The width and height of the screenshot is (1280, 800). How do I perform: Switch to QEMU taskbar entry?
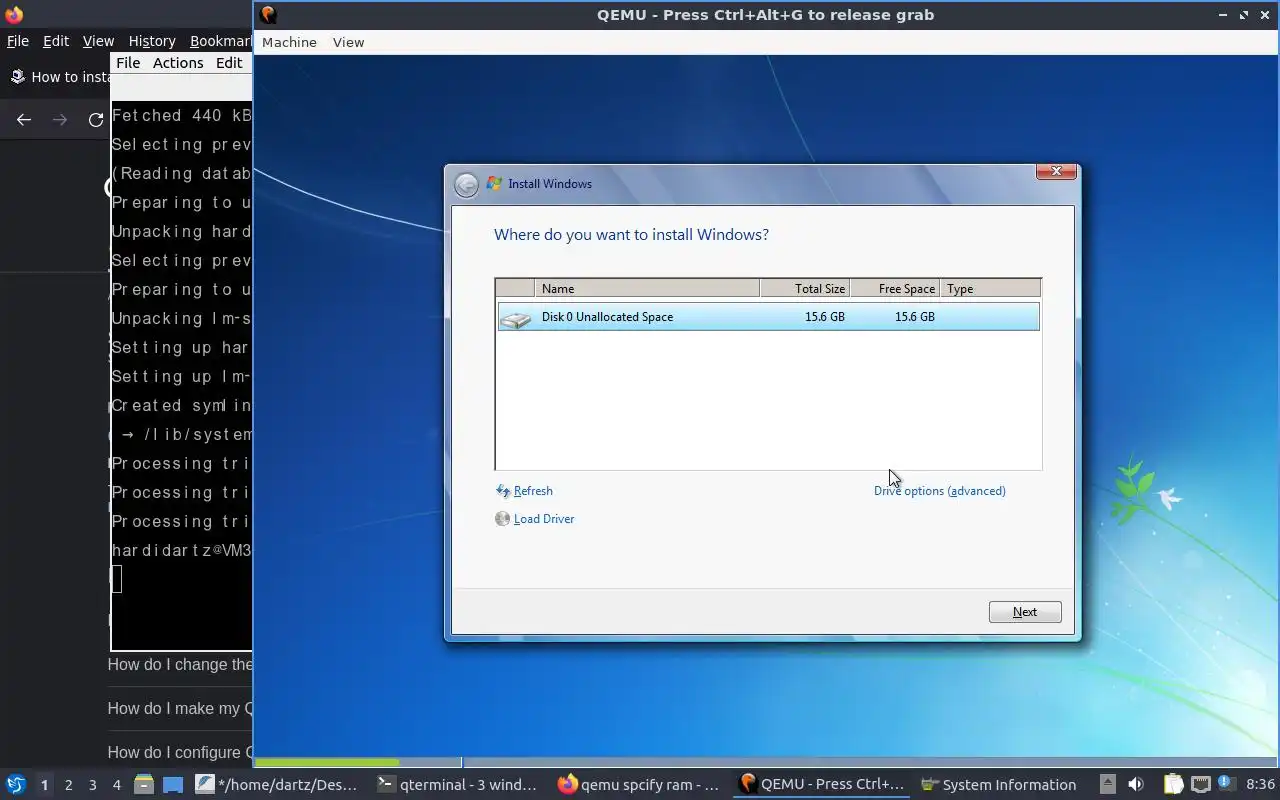pyautogui.click(x=822, y=785)
